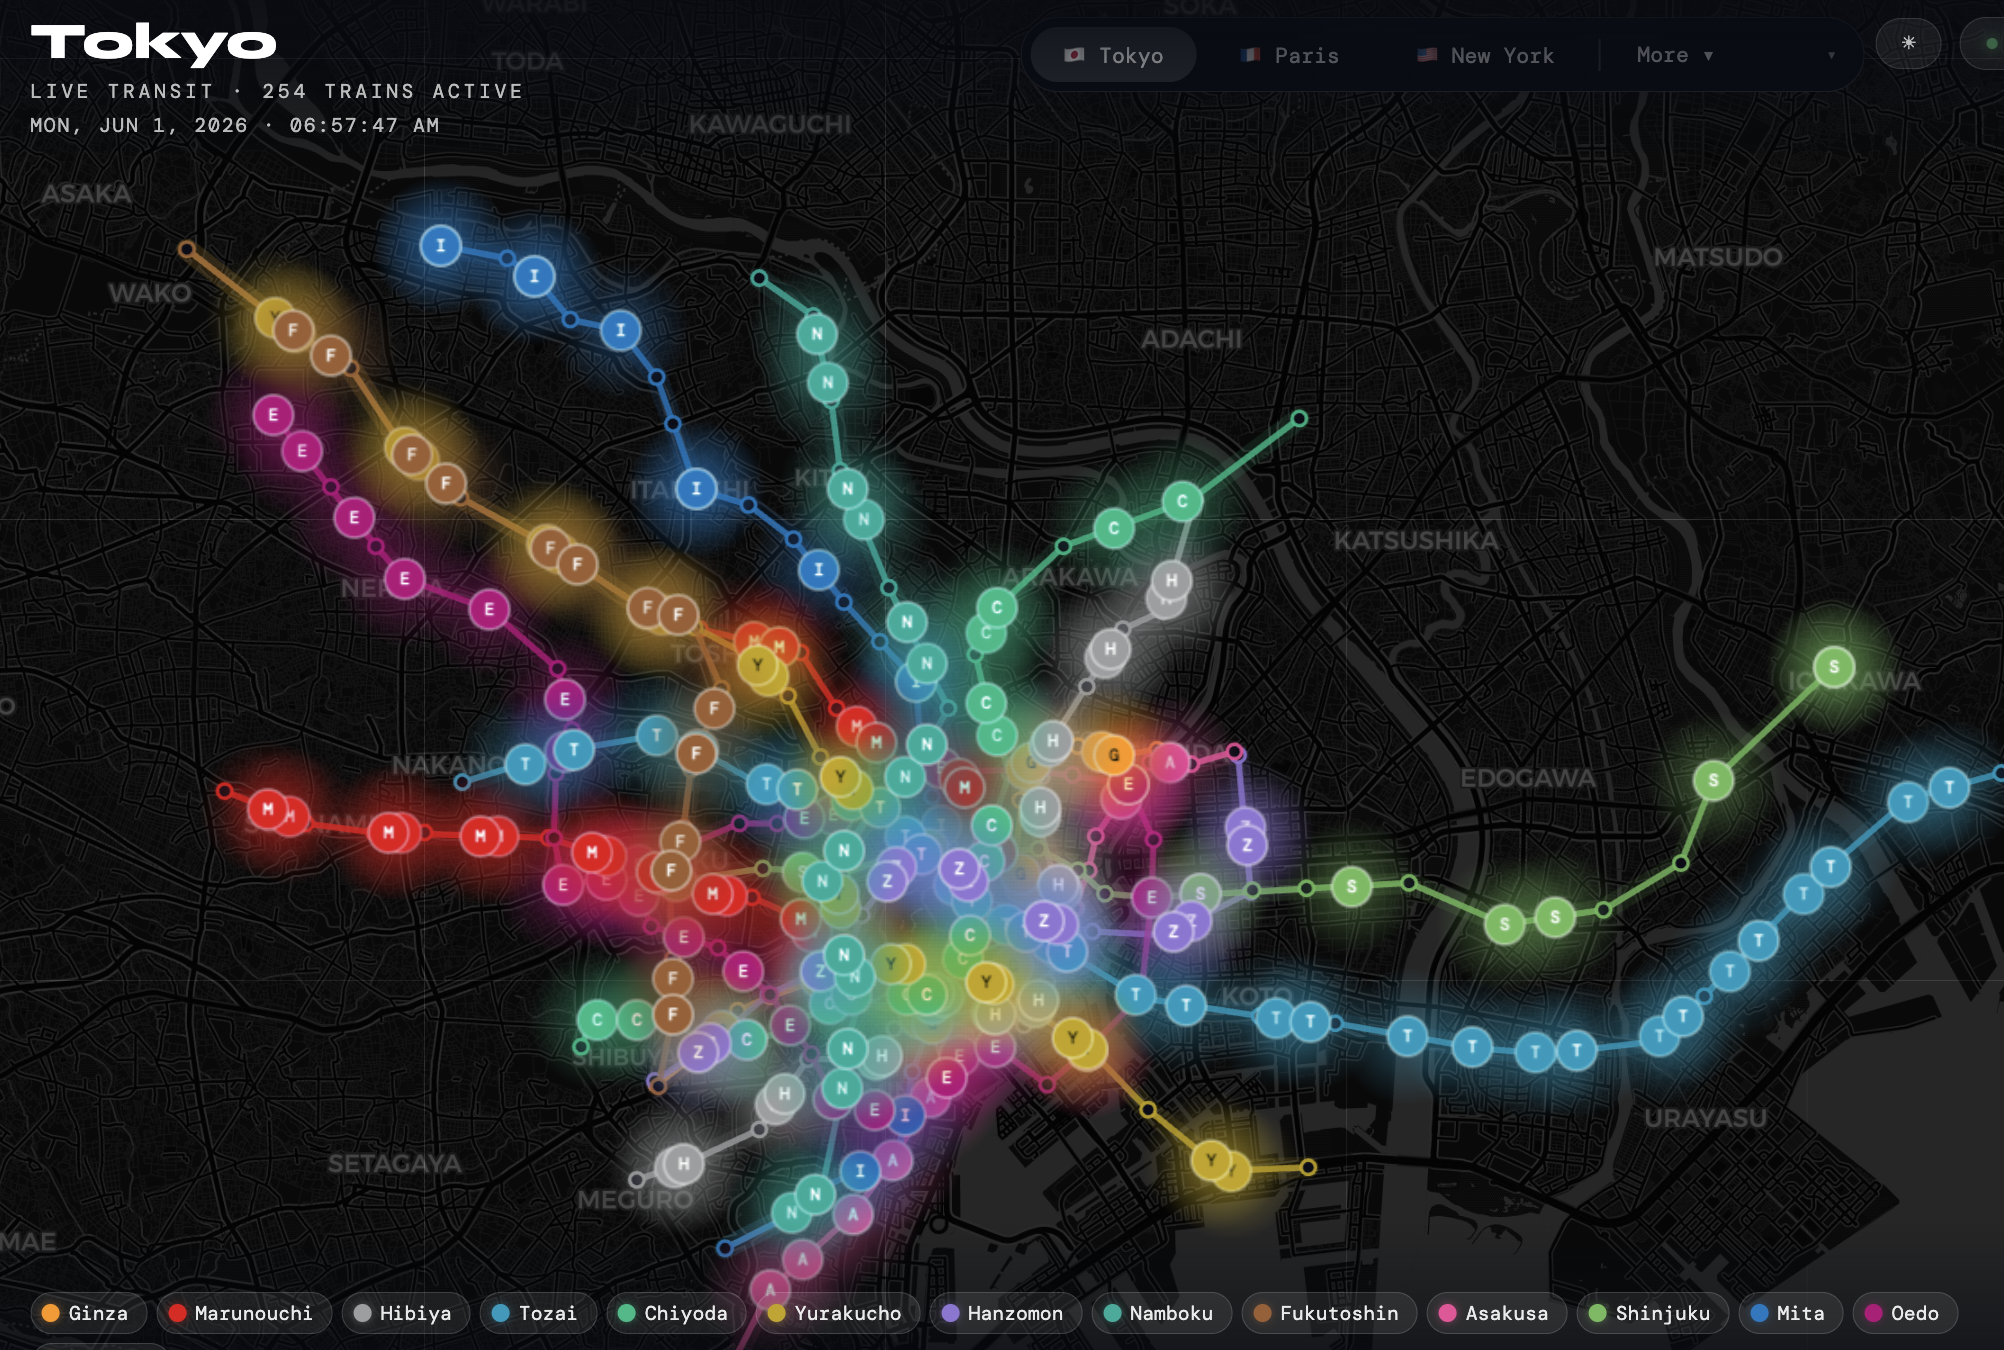Viewport: 2004px width, 1350px height.
Task: Open the More cities dropdown
Action: click(1674, 55)
